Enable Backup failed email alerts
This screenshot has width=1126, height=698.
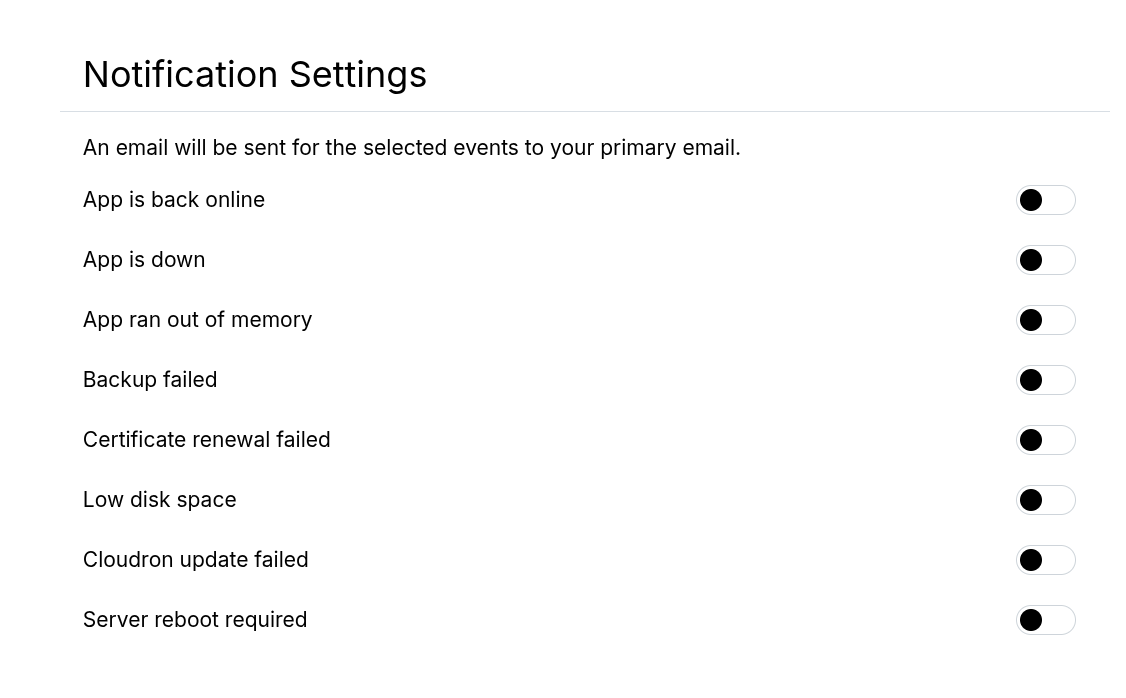1046,379
